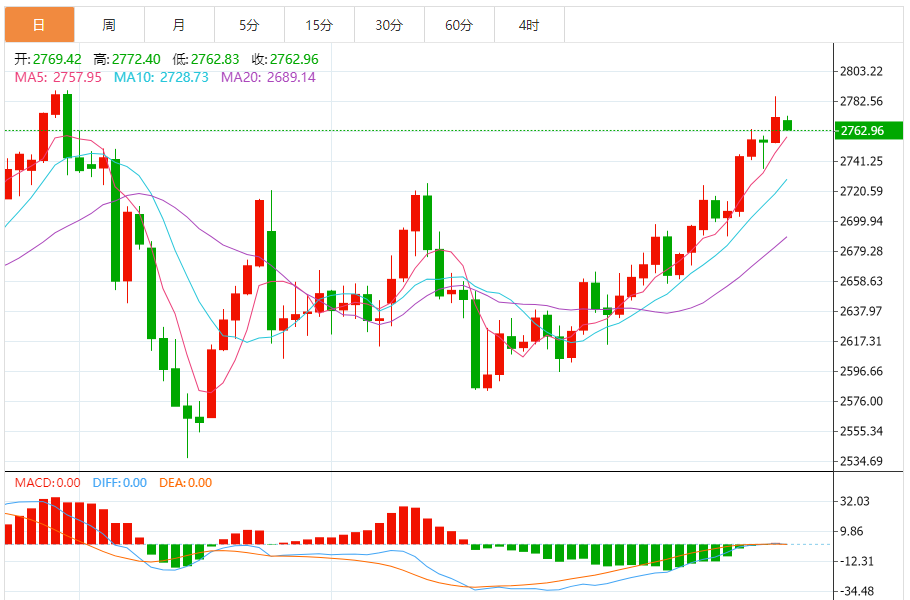
Task: Click the 2782.56 price axis label
Action: tap(861, 102)
